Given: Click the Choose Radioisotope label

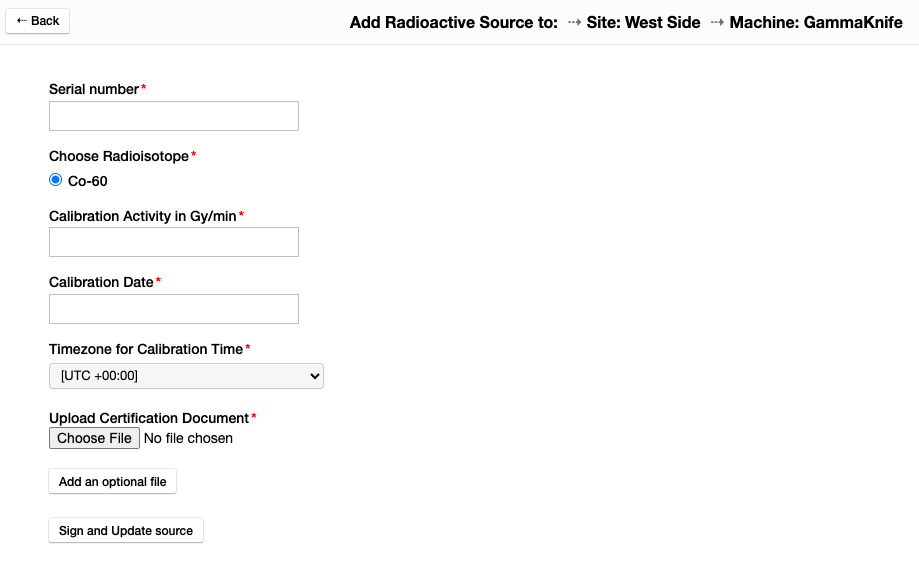Looking at the screenshot, I should (119, 156).
